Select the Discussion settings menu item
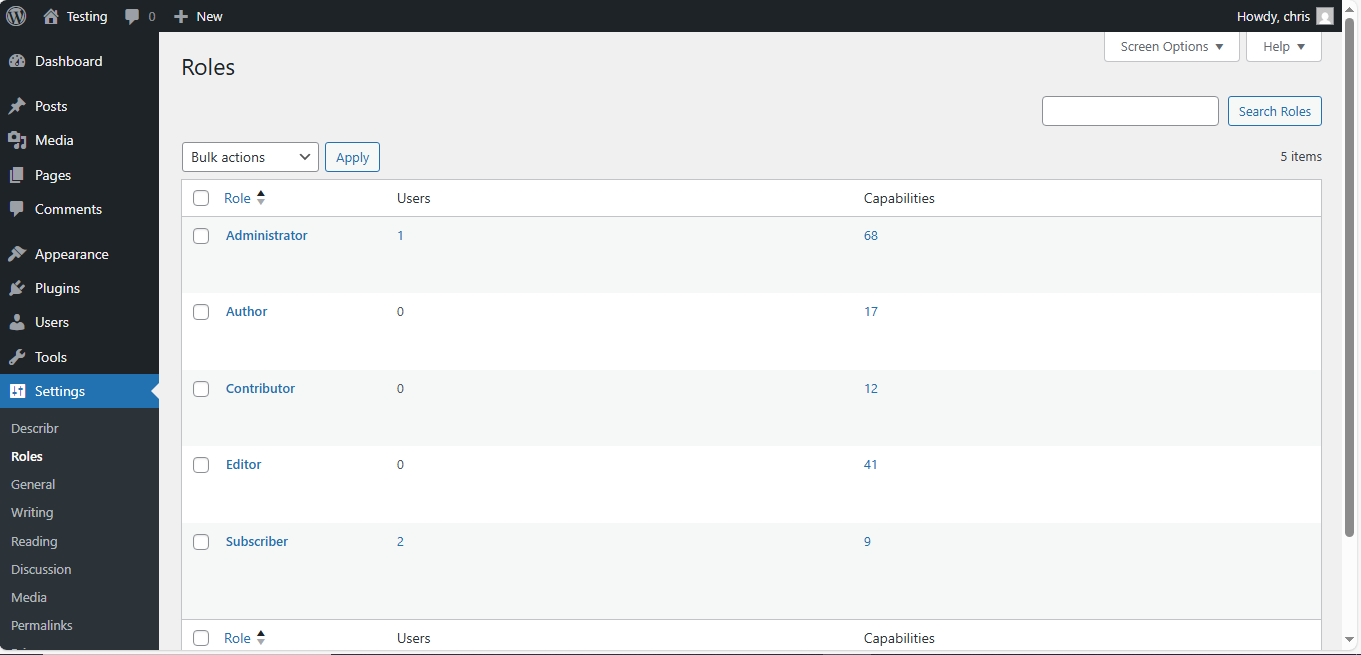Viewport: 1361px width, 655px height. click(x=41, y=569)
